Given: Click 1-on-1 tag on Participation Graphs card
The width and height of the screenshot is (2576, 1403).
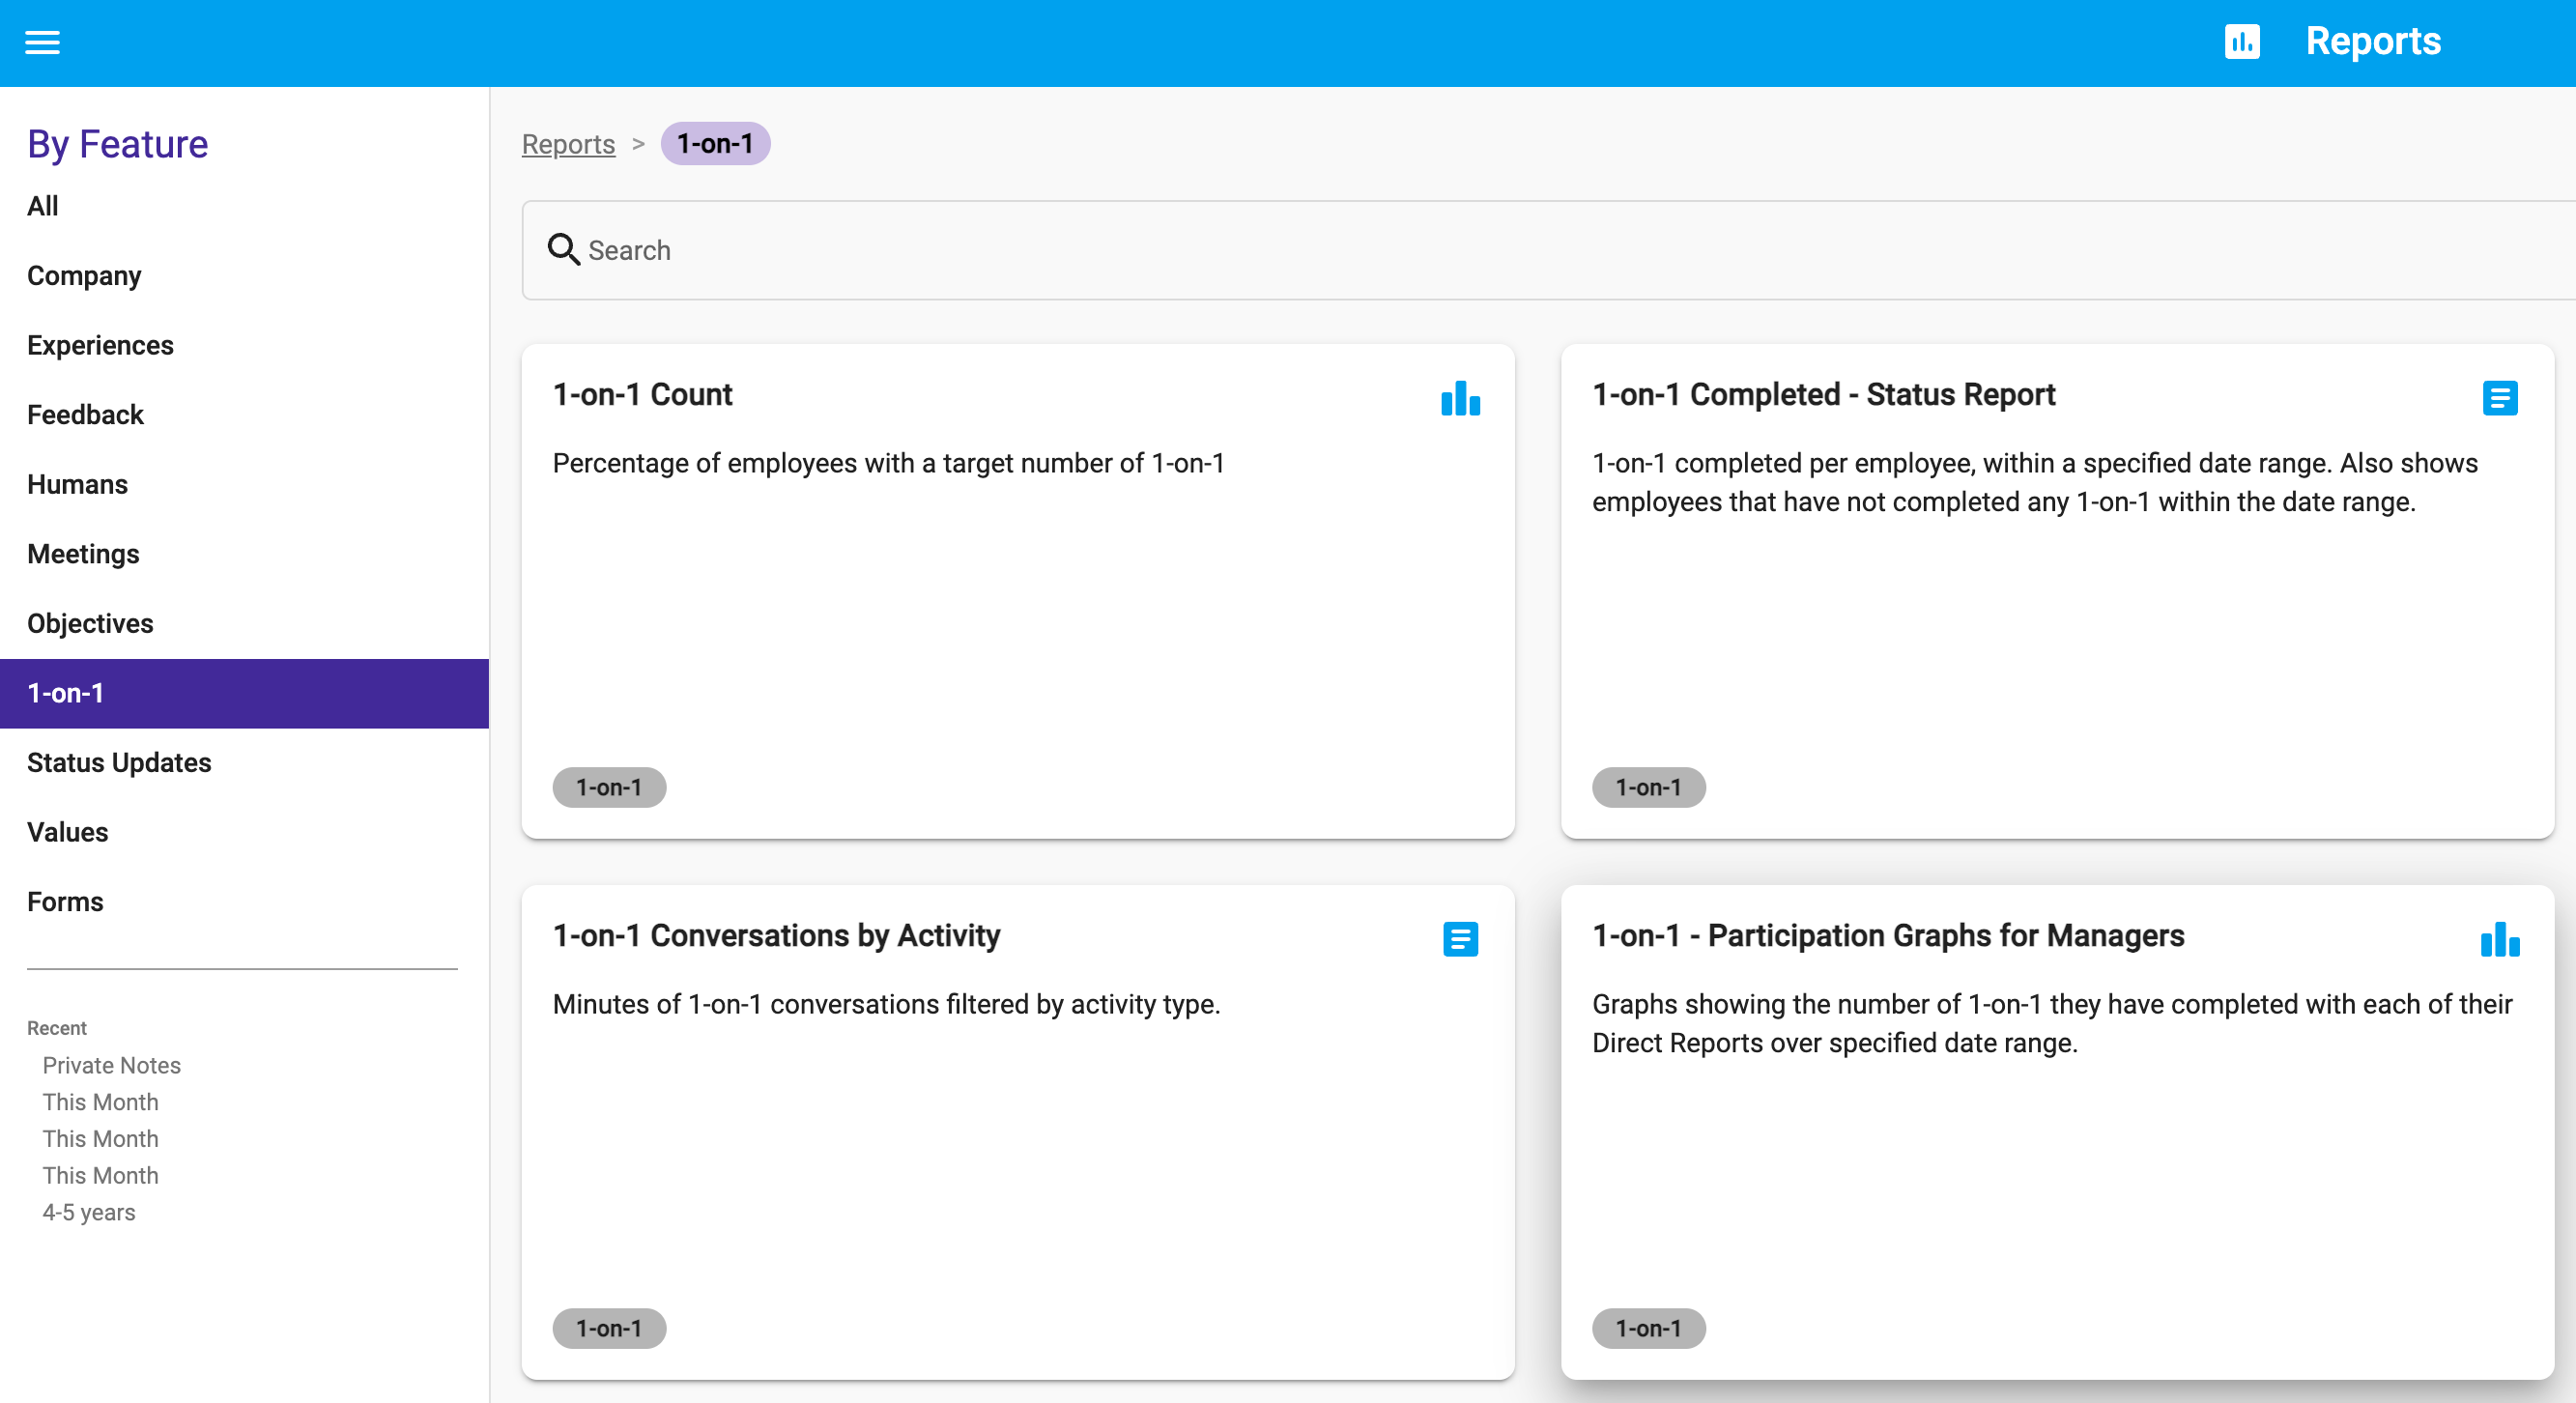Looking at the screenshot, I should (1648, 1328).
